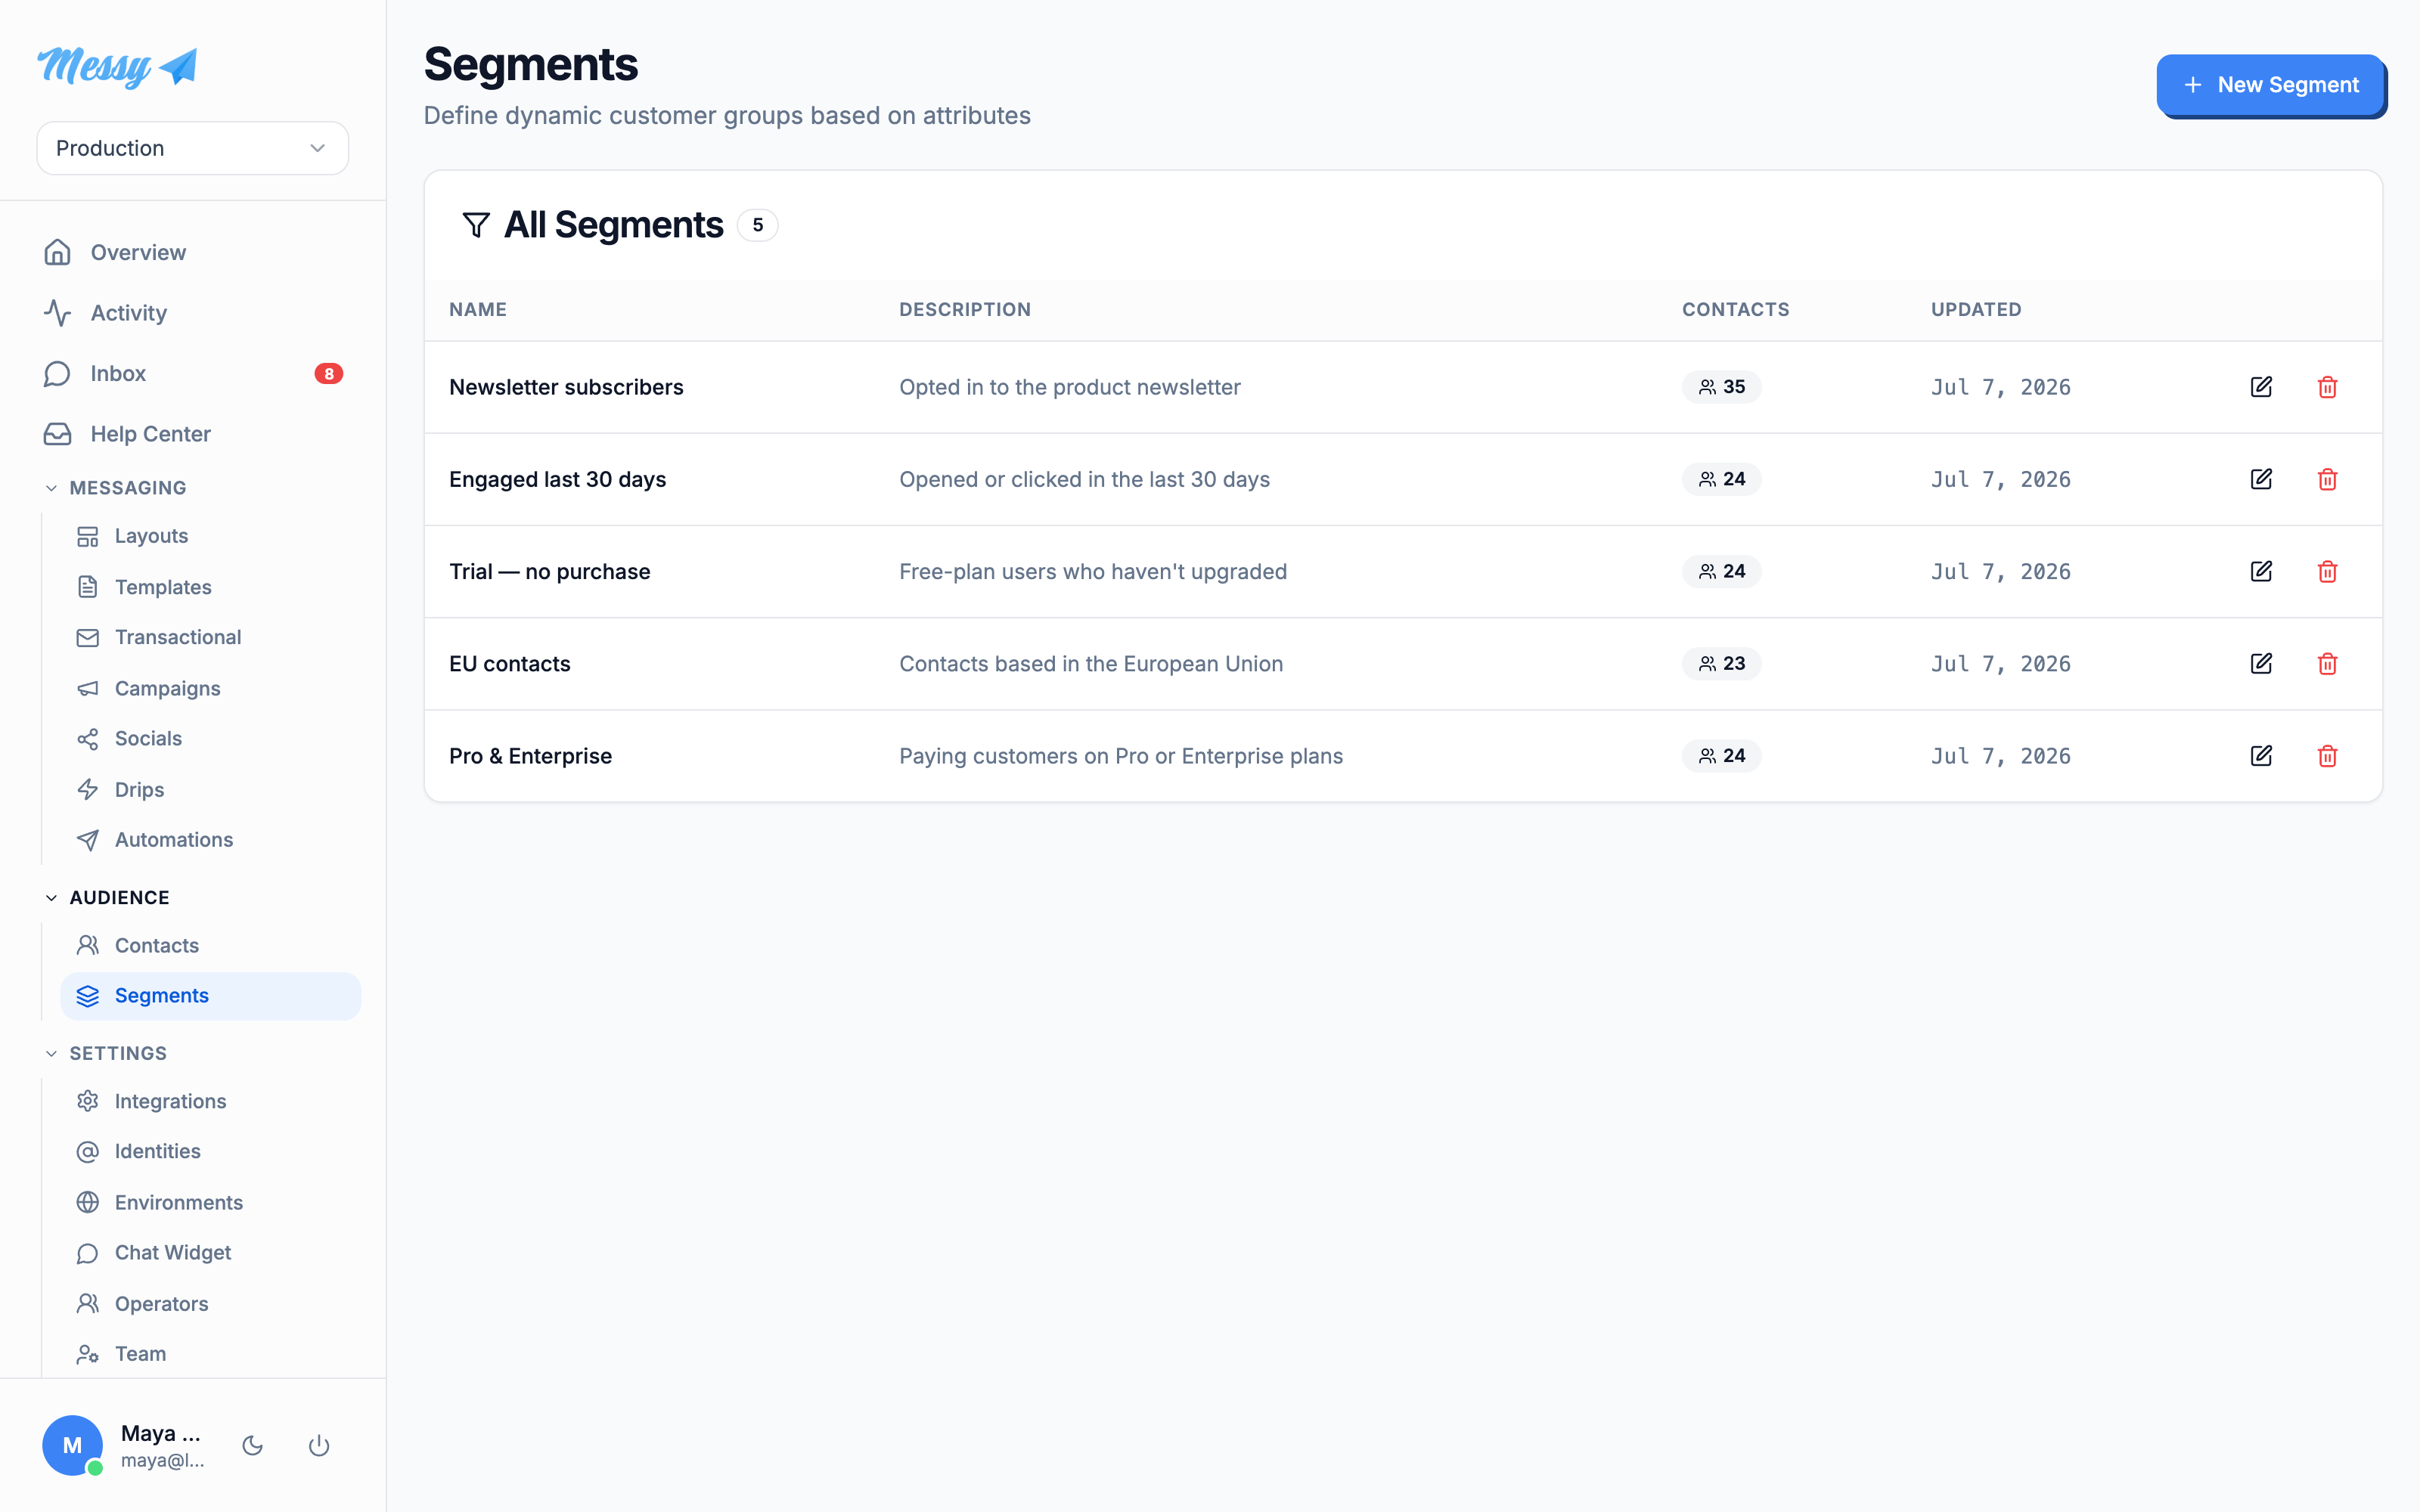Click the All Segments filter icon
The width and height of the screenshot is (2420, 1512).
click(476, 225)
